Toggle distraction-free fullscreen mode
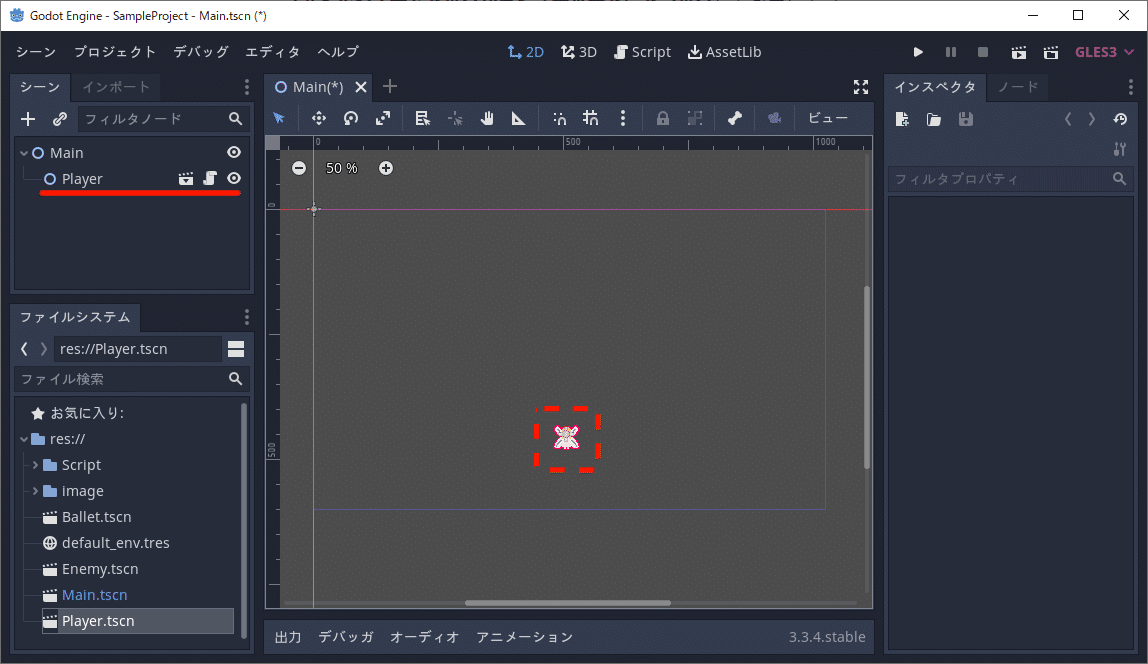The width and height of the screenshot is (1148, 664). [x=861, y=87]
